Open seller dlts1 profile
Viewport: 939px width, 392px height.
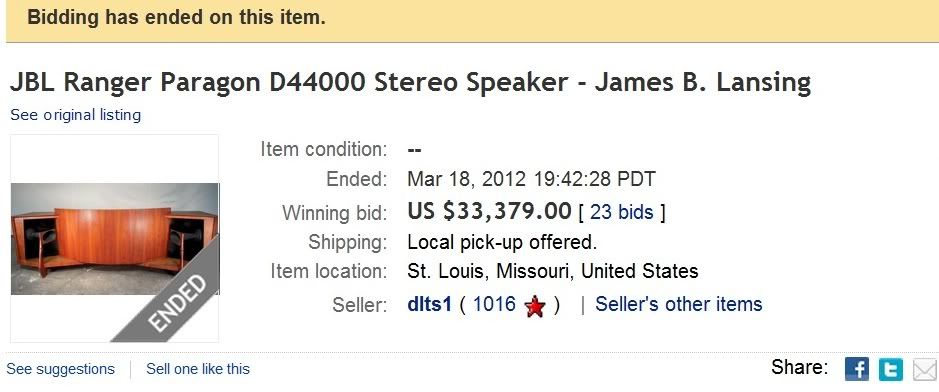[x=429, y=305]
